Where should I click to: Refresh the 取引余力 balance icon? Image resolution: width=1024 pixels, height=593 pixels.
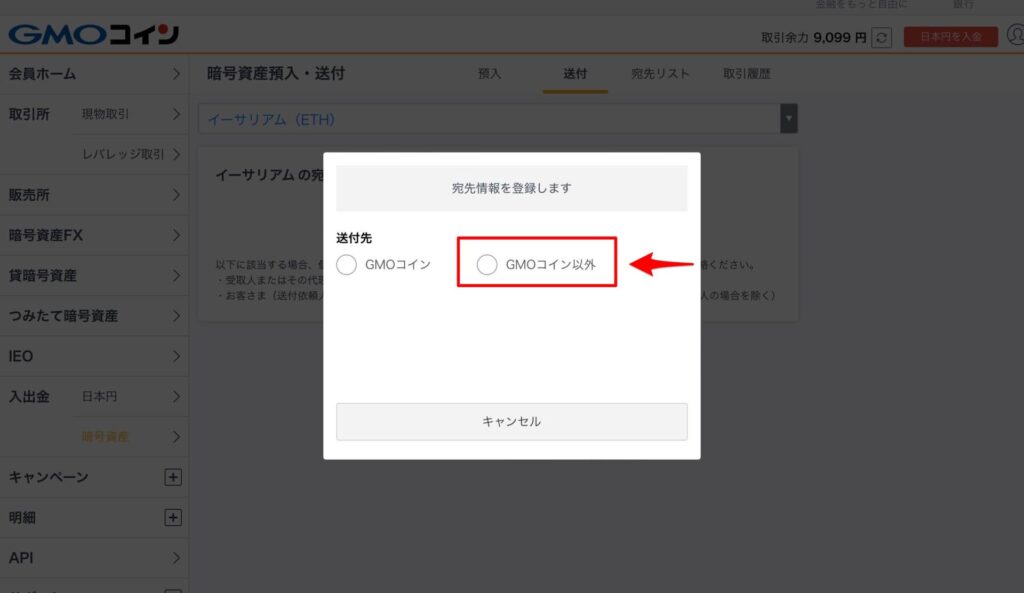pyautogui.click(x=882, y=37)
